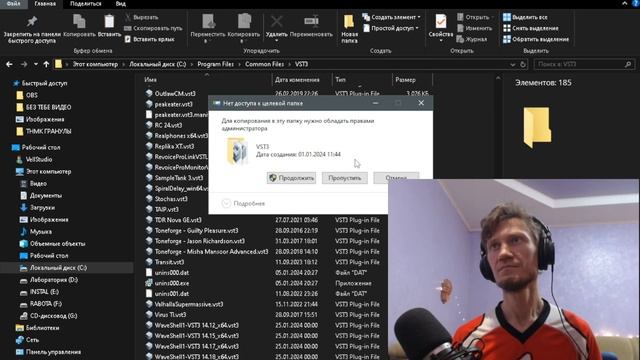Refresh the folder view

coord(523,64)
